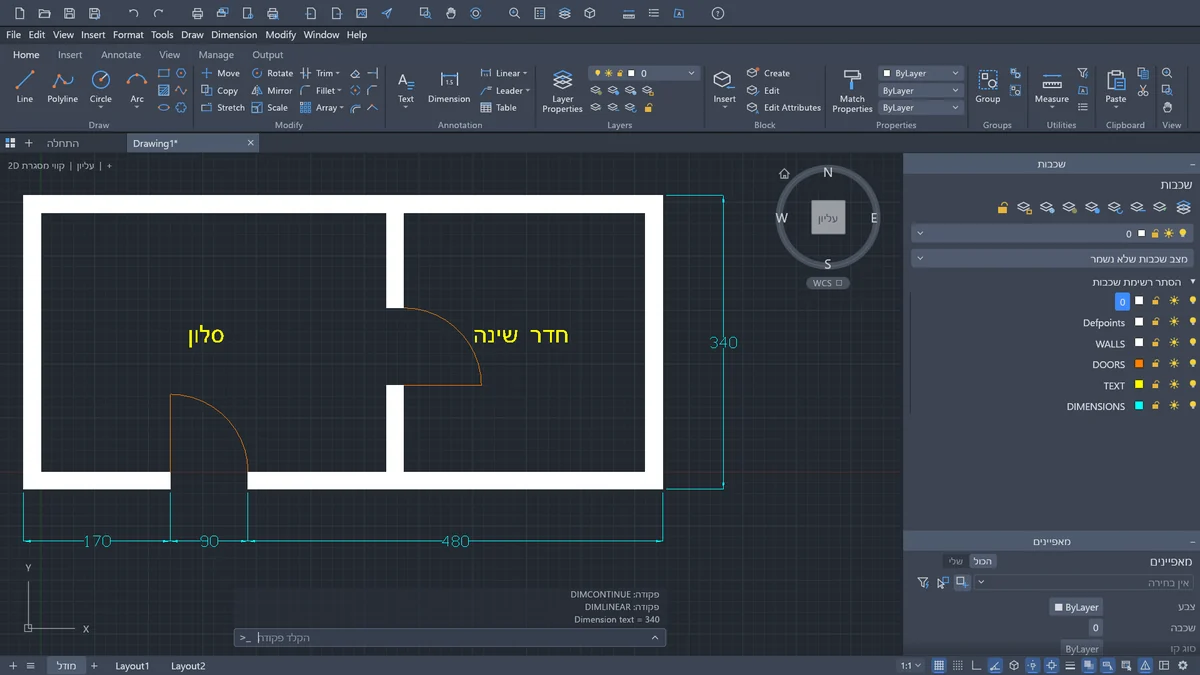The image size is (1200, 675).
Task: Open the Modify menu
Action: [x=280, y=34]
